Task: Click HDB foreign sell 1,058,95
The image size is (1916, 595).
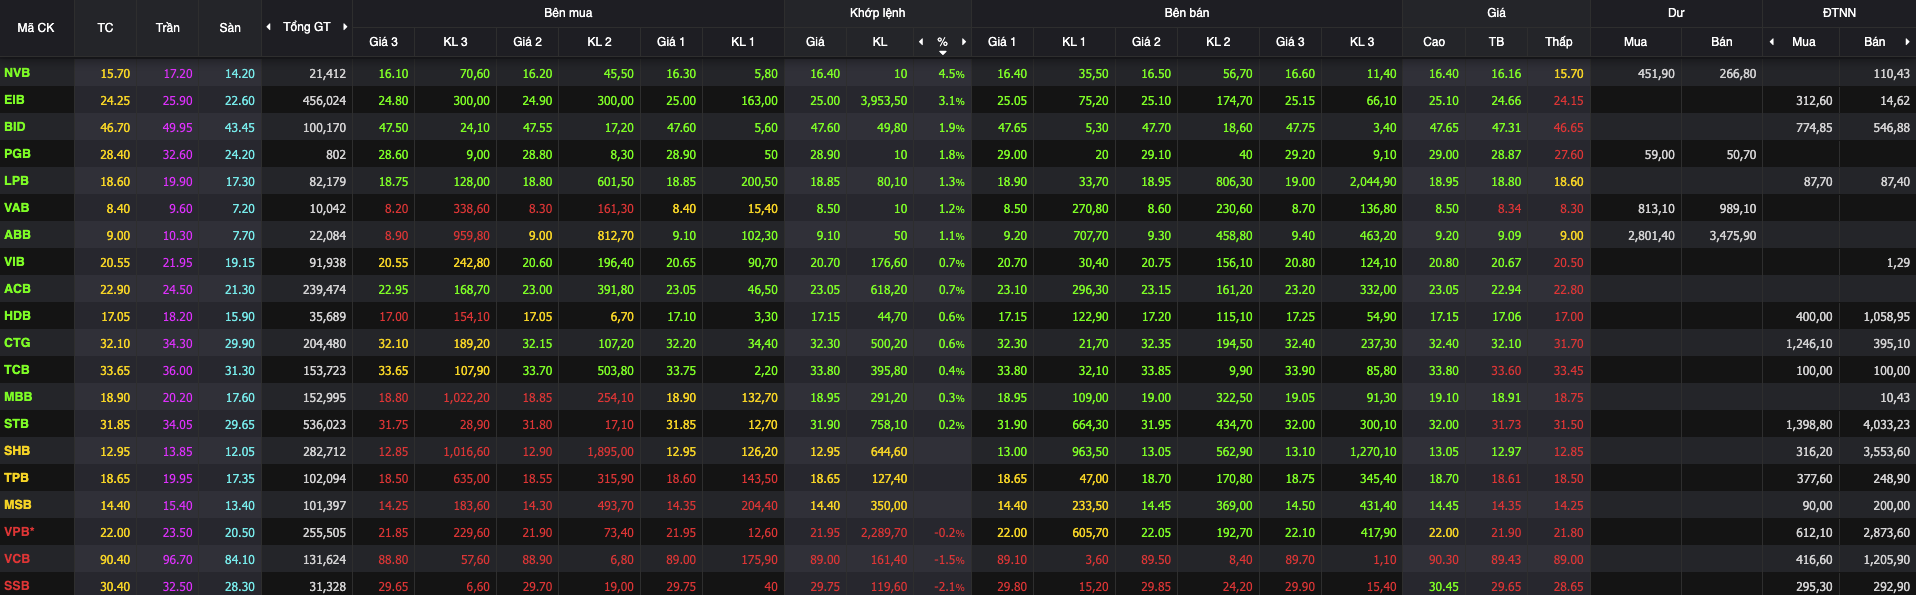Action: coord(1886,317)
